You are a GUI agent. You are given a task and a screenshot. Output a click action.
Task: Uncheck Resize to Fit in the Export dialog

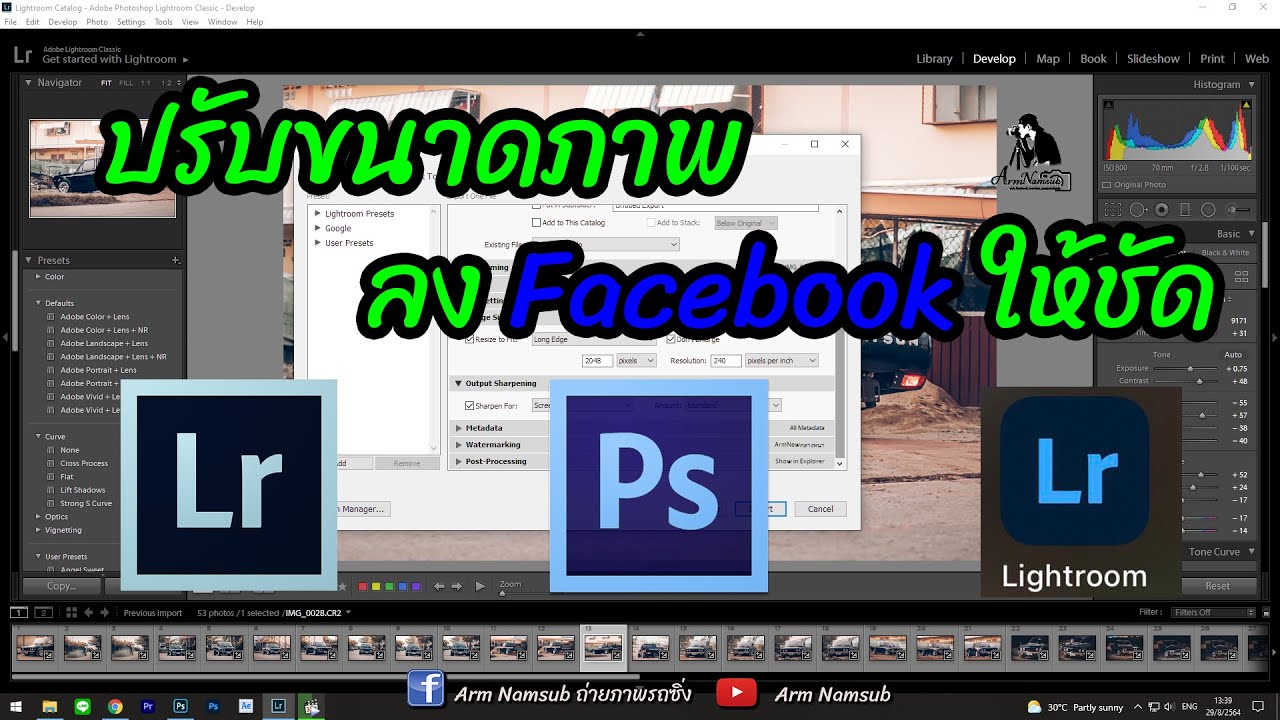469,340
